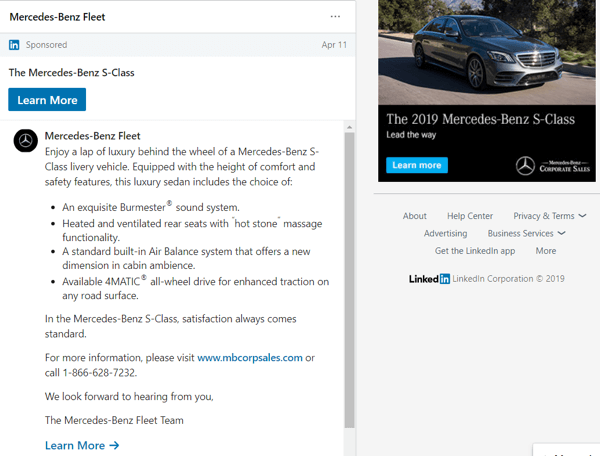
Task: Click Get the LinkedIn app link
Action: point(475,251)
